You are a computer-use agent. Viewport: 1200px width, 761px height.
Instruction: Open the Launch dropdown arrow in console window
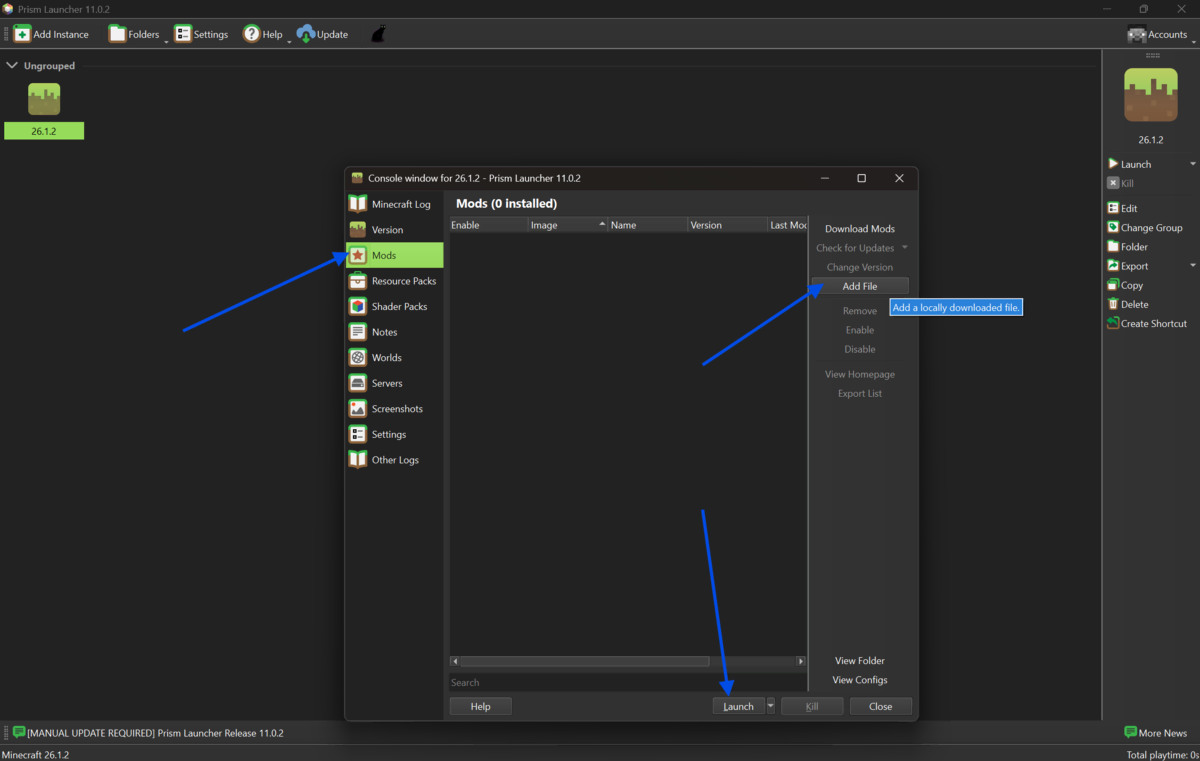pos(770,706)
